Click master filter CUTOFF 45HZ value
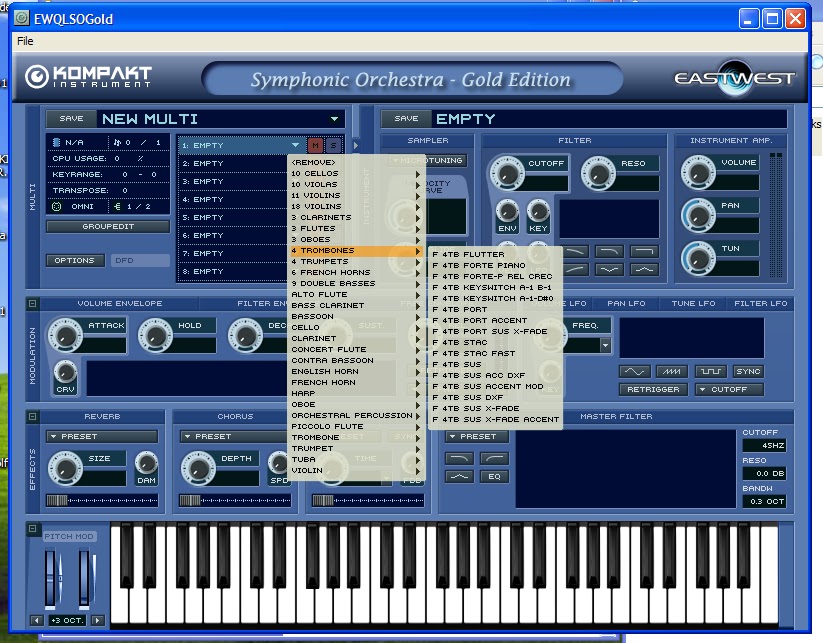 click(764, 446)
